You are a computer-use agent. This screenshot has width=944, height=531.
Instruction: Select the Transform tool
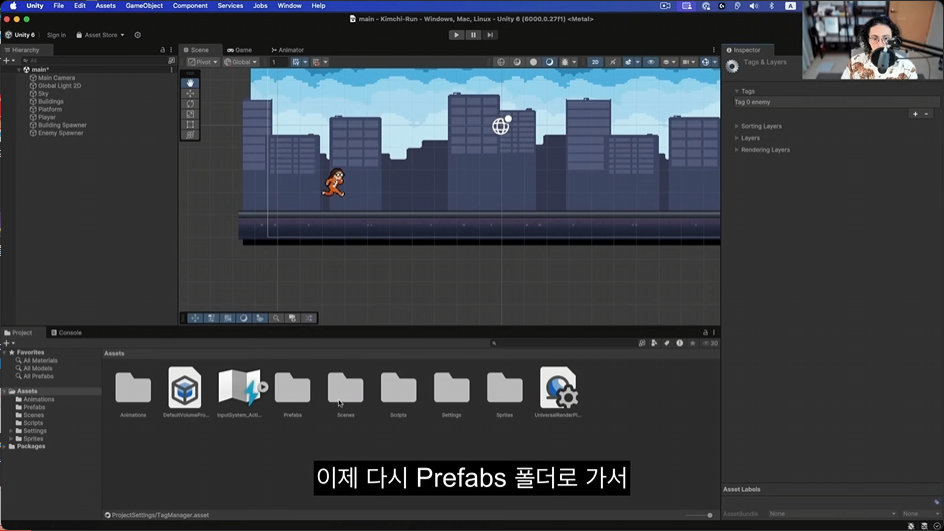(190, 135)
